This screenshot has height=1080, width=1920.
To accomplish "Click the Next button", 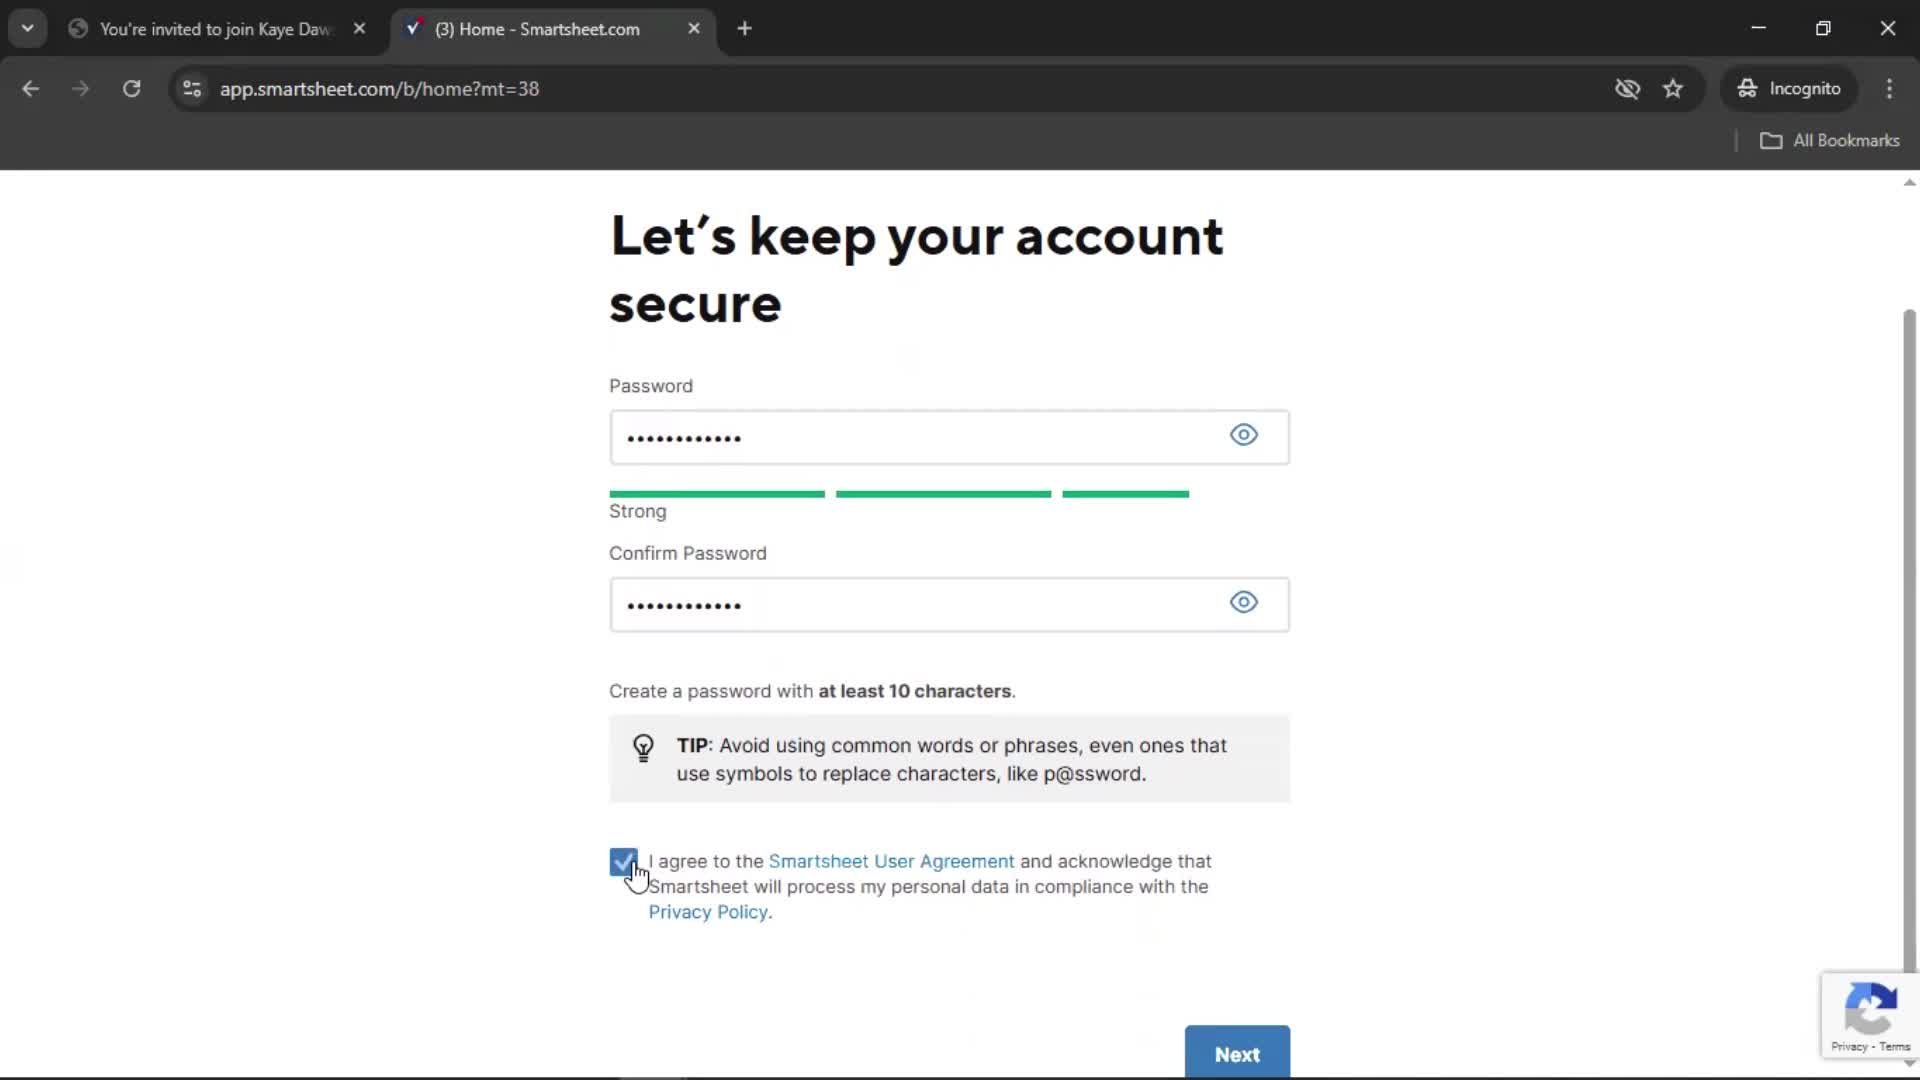I will pyautogui.click(x=1236, y=1053).
